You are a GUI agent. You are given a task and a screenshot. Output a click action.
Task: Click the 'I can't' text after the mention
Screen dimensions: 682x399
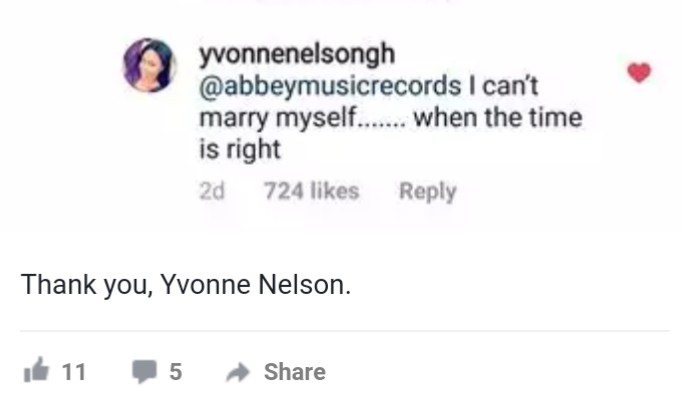[x=504, y=86]
